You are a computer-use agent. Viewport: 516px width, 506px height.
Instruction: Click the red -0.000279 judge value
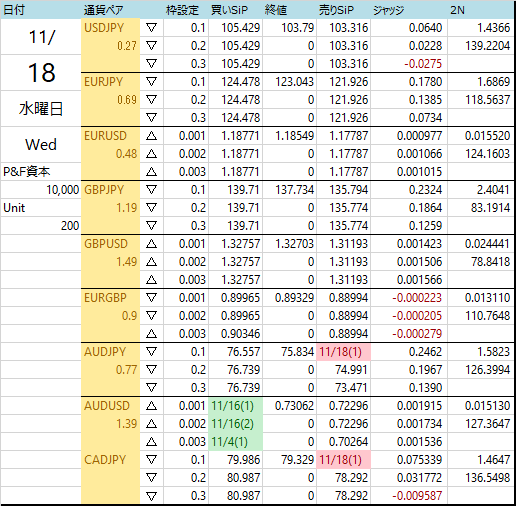417,334
